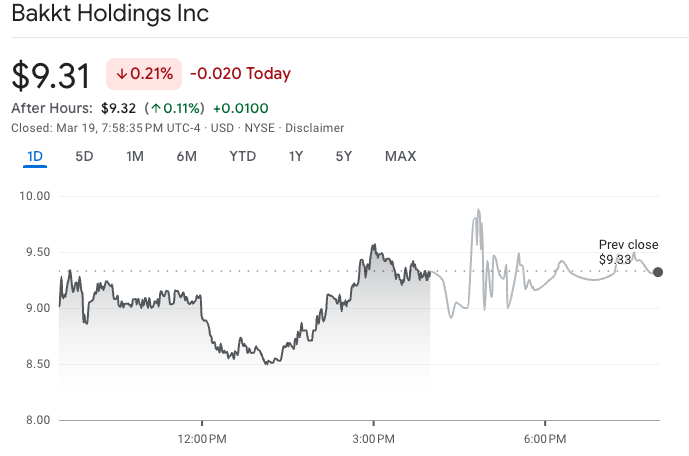Viewport: 689px width, 456px height.
Task: View the 5Y price history
Action: pyautogui.click(x=344, y=156)
